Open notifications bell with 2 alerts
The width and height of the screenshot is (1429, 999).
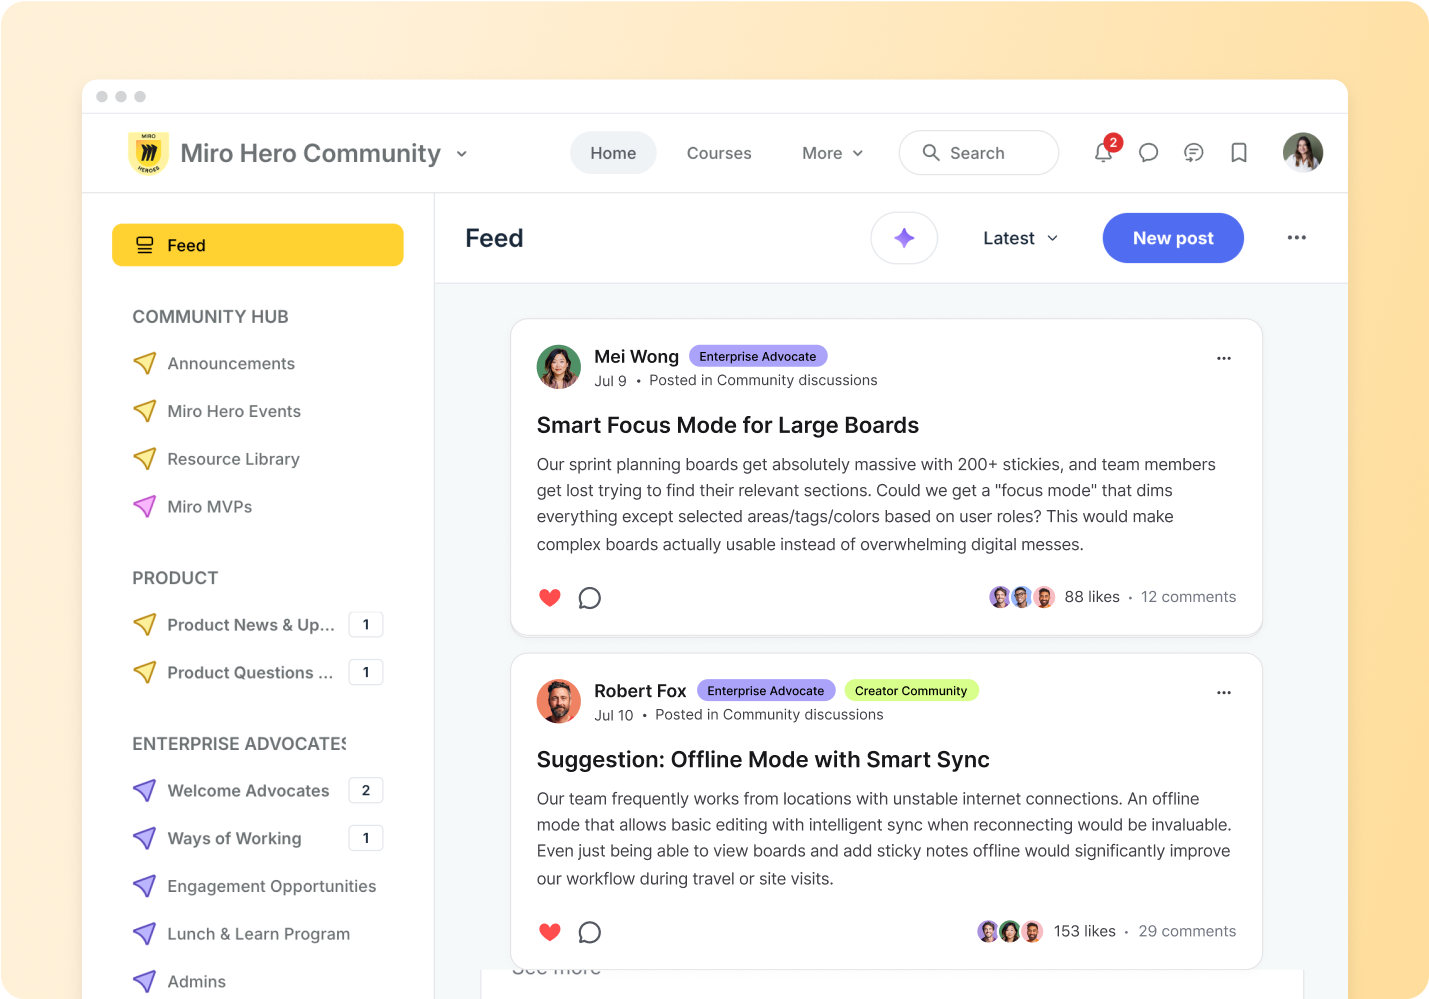pyautogui.click(x=1103, y=153)
